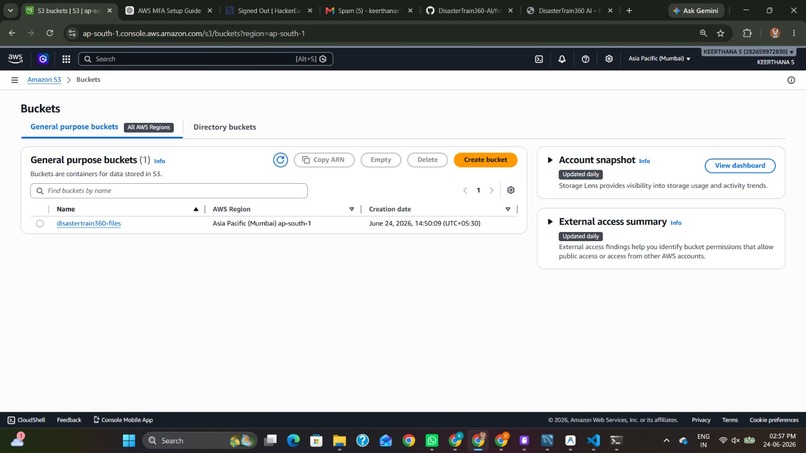Refresh the general purpose buckets list
Screen dimensions: 806x453
(280, 160)
